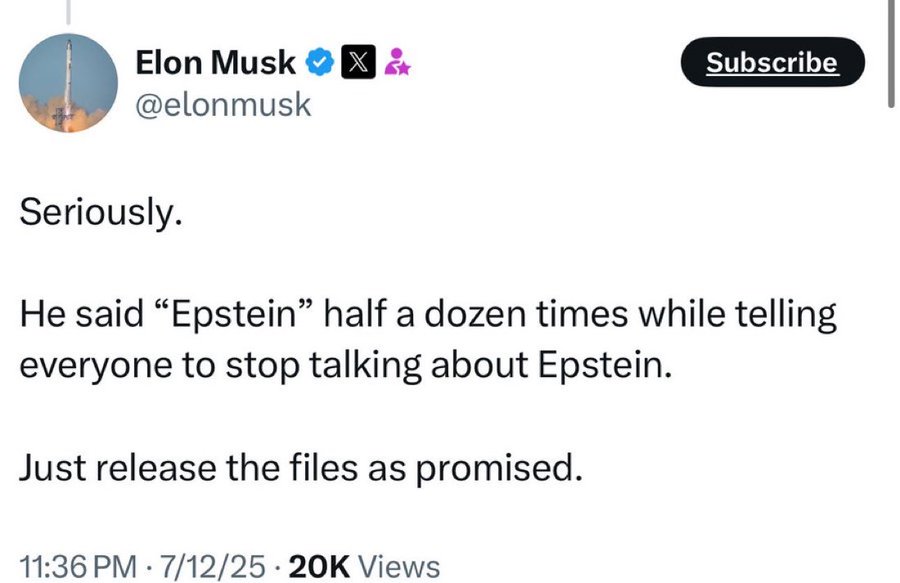Click the Subscribe button
This screenshot has height=583, width=900.
(x=771, y=62)
